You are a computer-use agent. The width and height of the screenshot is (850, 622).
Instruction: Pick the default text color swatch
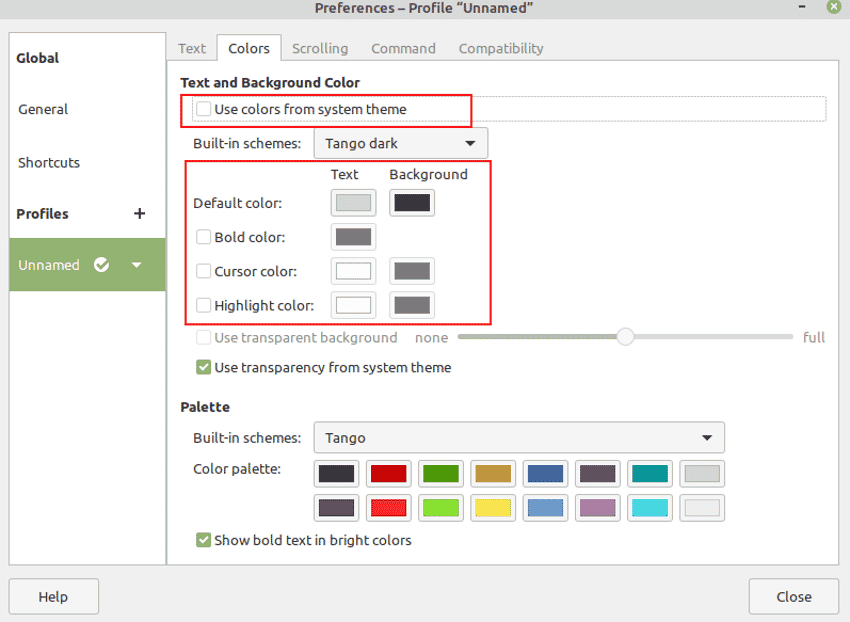coord(353,203)
